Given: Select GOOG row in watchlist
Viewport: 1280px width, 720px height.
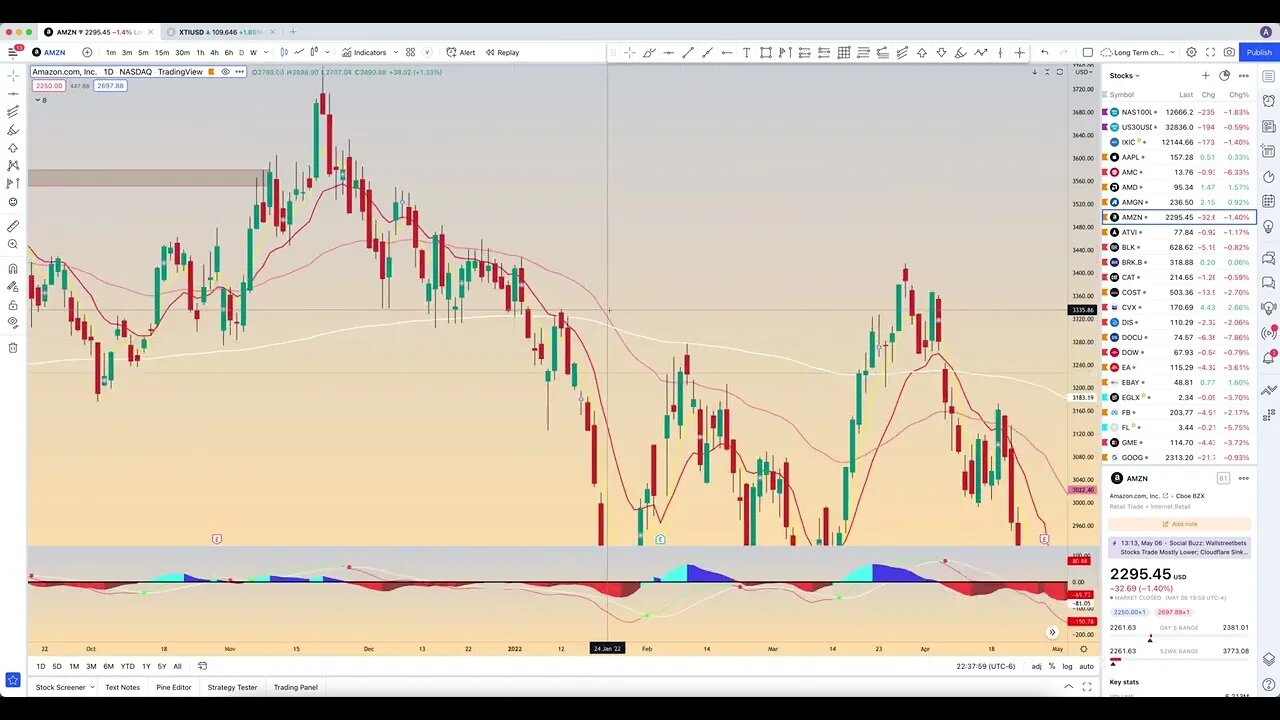Looking at the screenshot, I should [1179, 457].
